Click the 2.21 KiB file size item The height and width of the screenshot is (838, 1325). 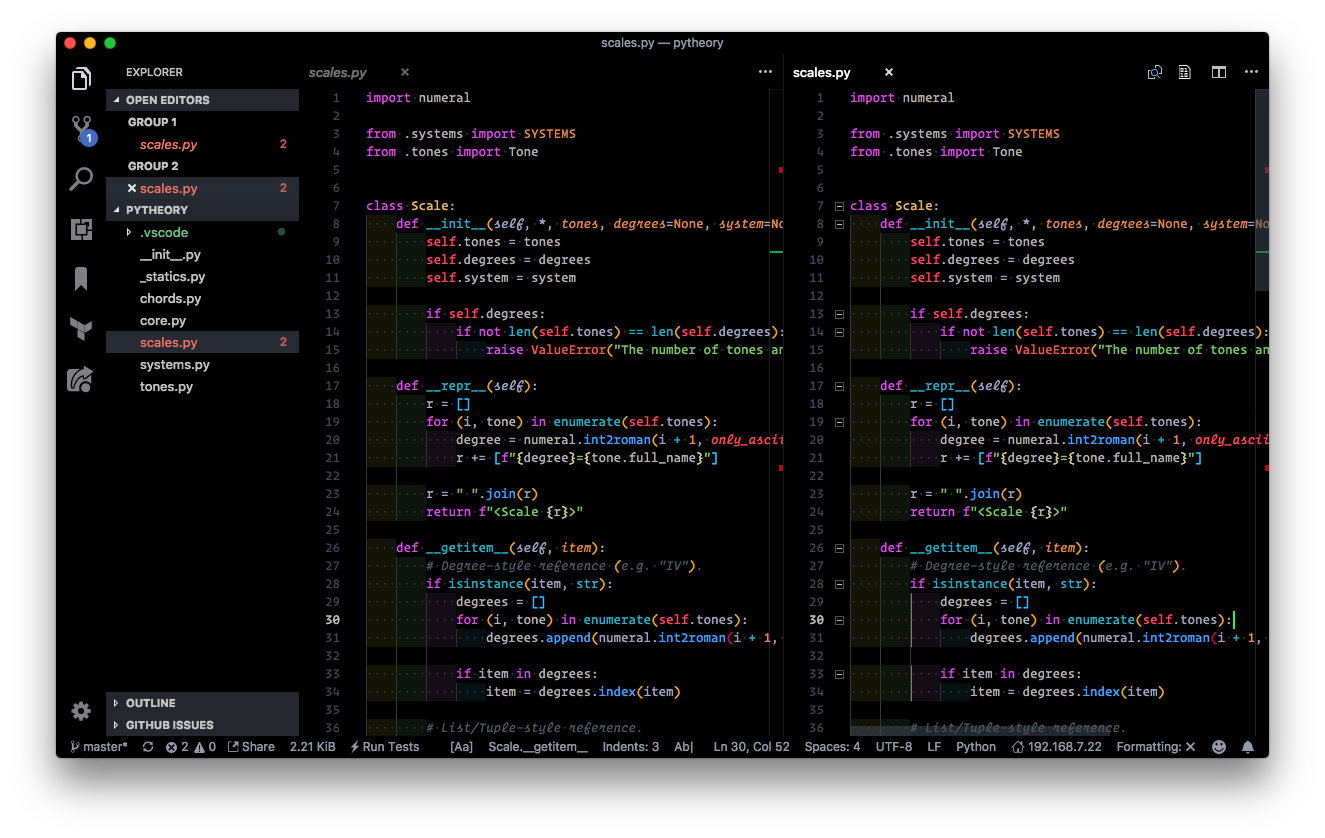(312, 747)
